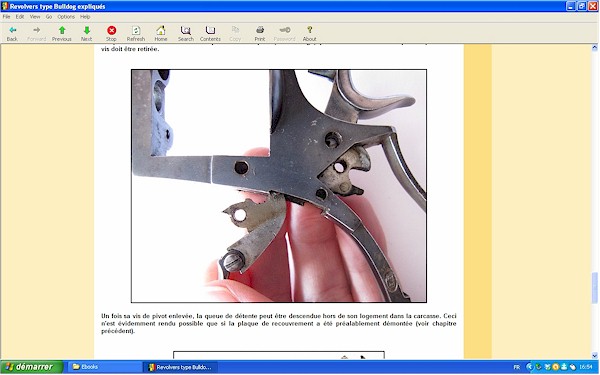This screenshot has height=375, width=600.
Task: Click the revolver disassembly photograph
Action: 279,186
